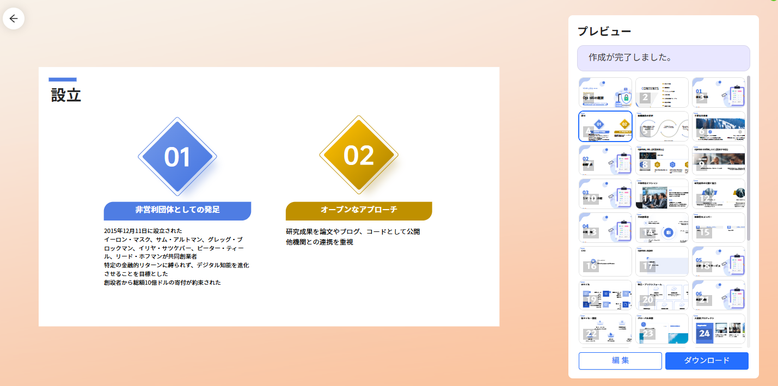
Task: Click the blue 01 diamond icon
Action: [177, 157]
